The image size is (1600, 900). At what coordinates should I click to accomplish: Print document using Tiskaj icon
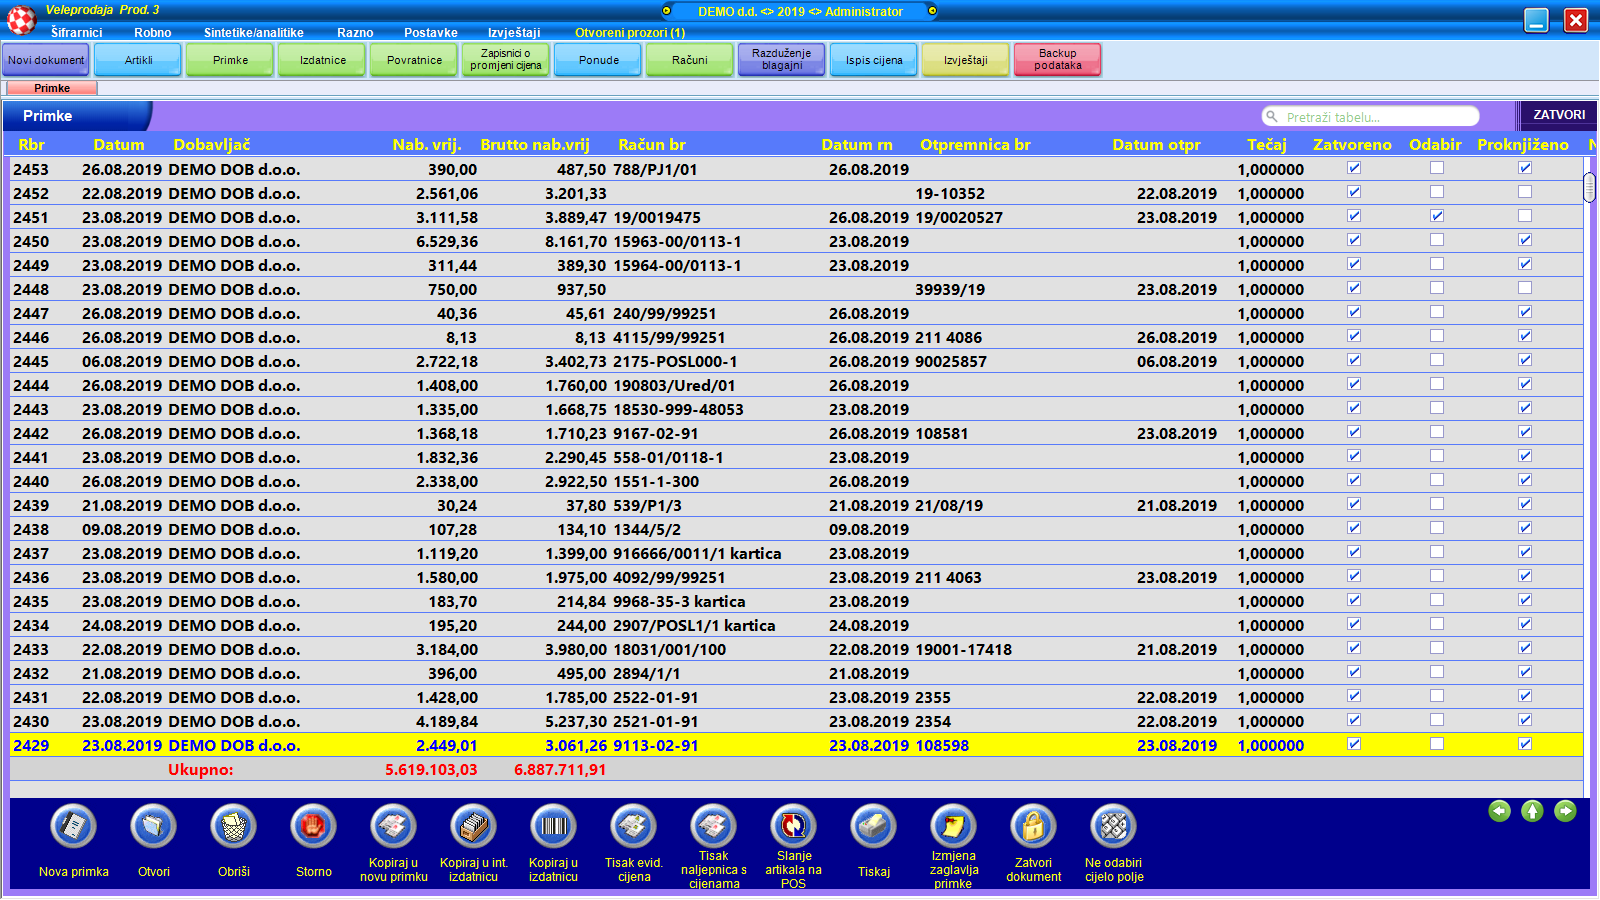pyautogui.click(x=874, y=827)
